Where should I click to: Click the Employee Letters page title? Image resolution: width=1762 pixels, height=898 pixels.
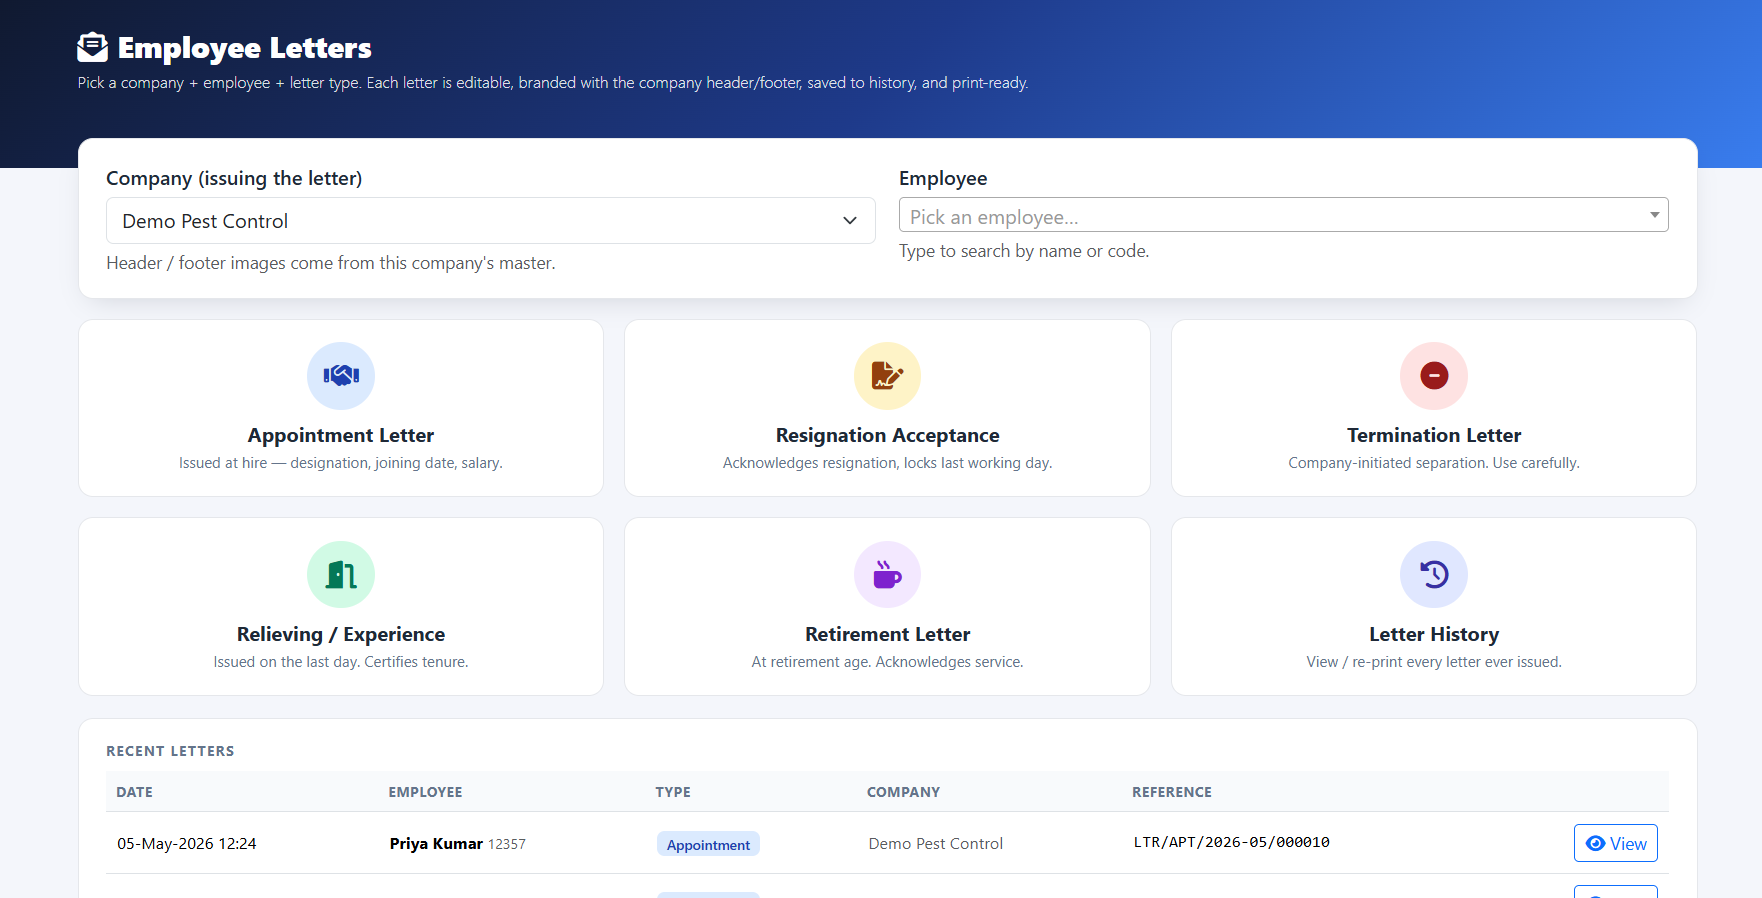[x=245, y=48]
